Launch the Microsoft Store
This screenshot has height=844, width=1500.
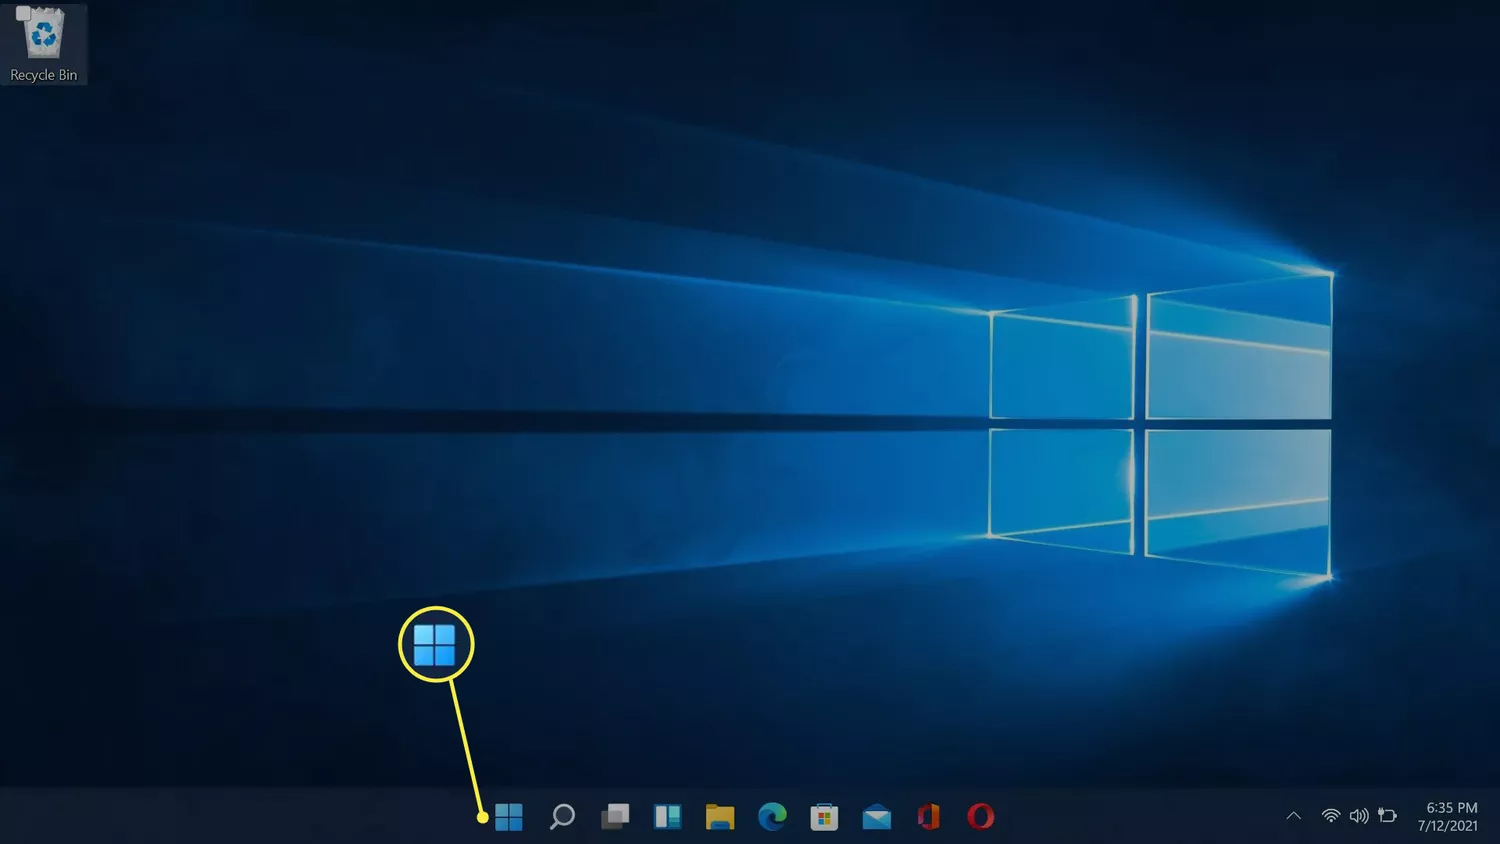coord(824,817)
